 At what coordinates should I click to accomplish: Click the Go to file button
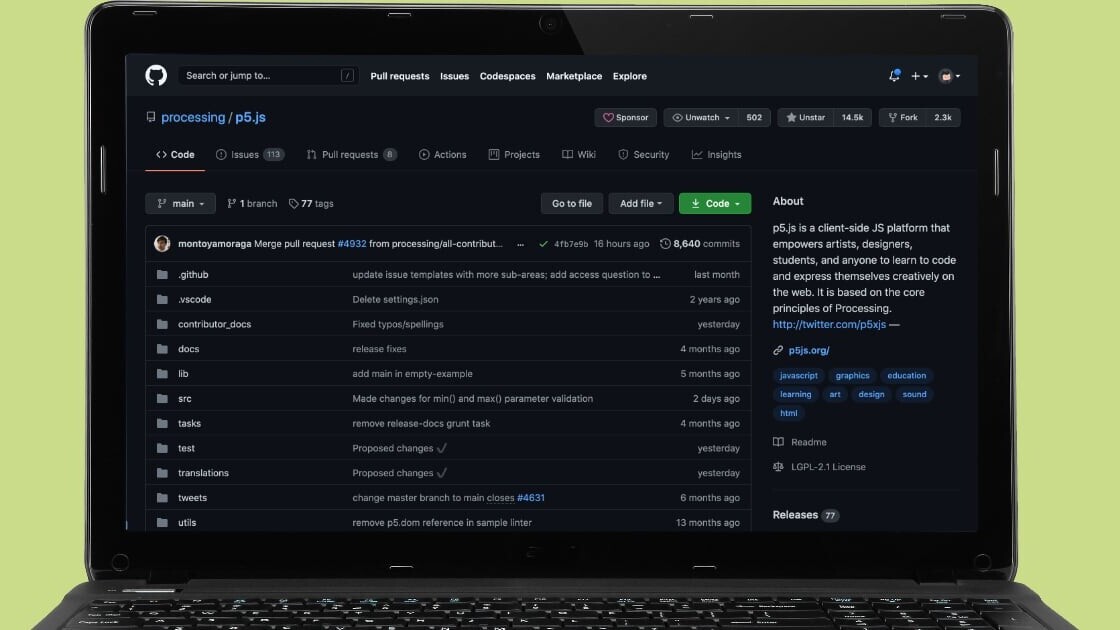571,203
